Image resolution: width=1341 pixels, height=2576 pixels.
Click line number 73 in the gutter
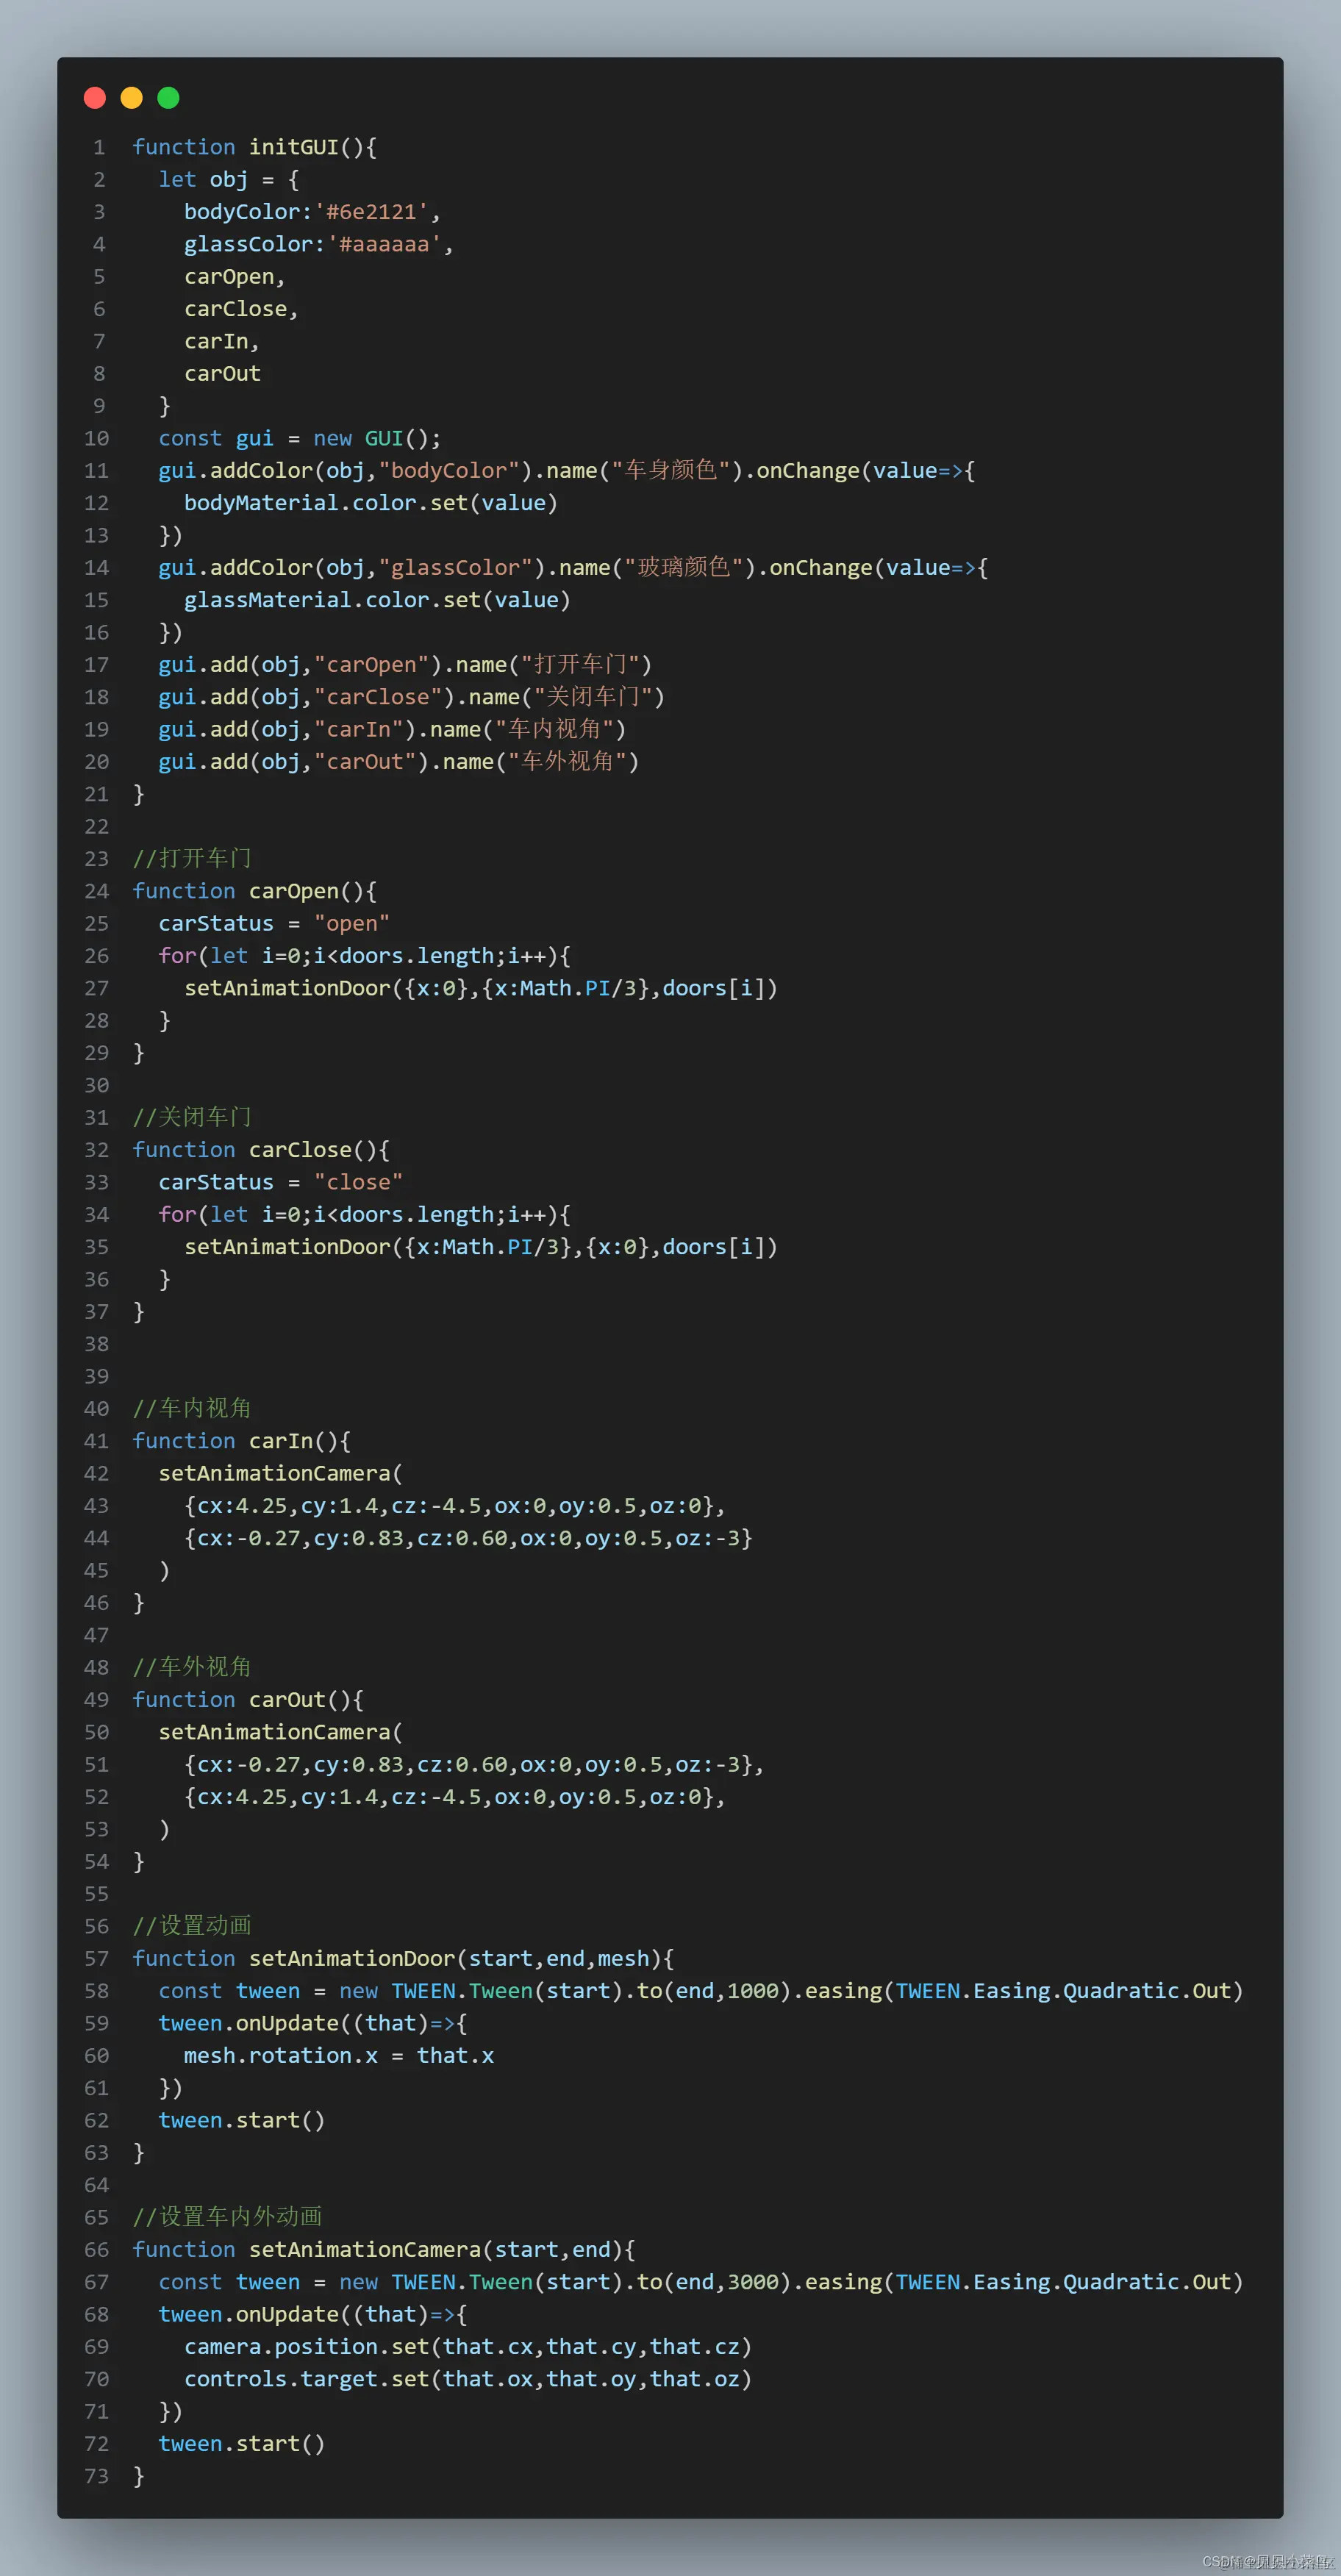click(97, 2476)
